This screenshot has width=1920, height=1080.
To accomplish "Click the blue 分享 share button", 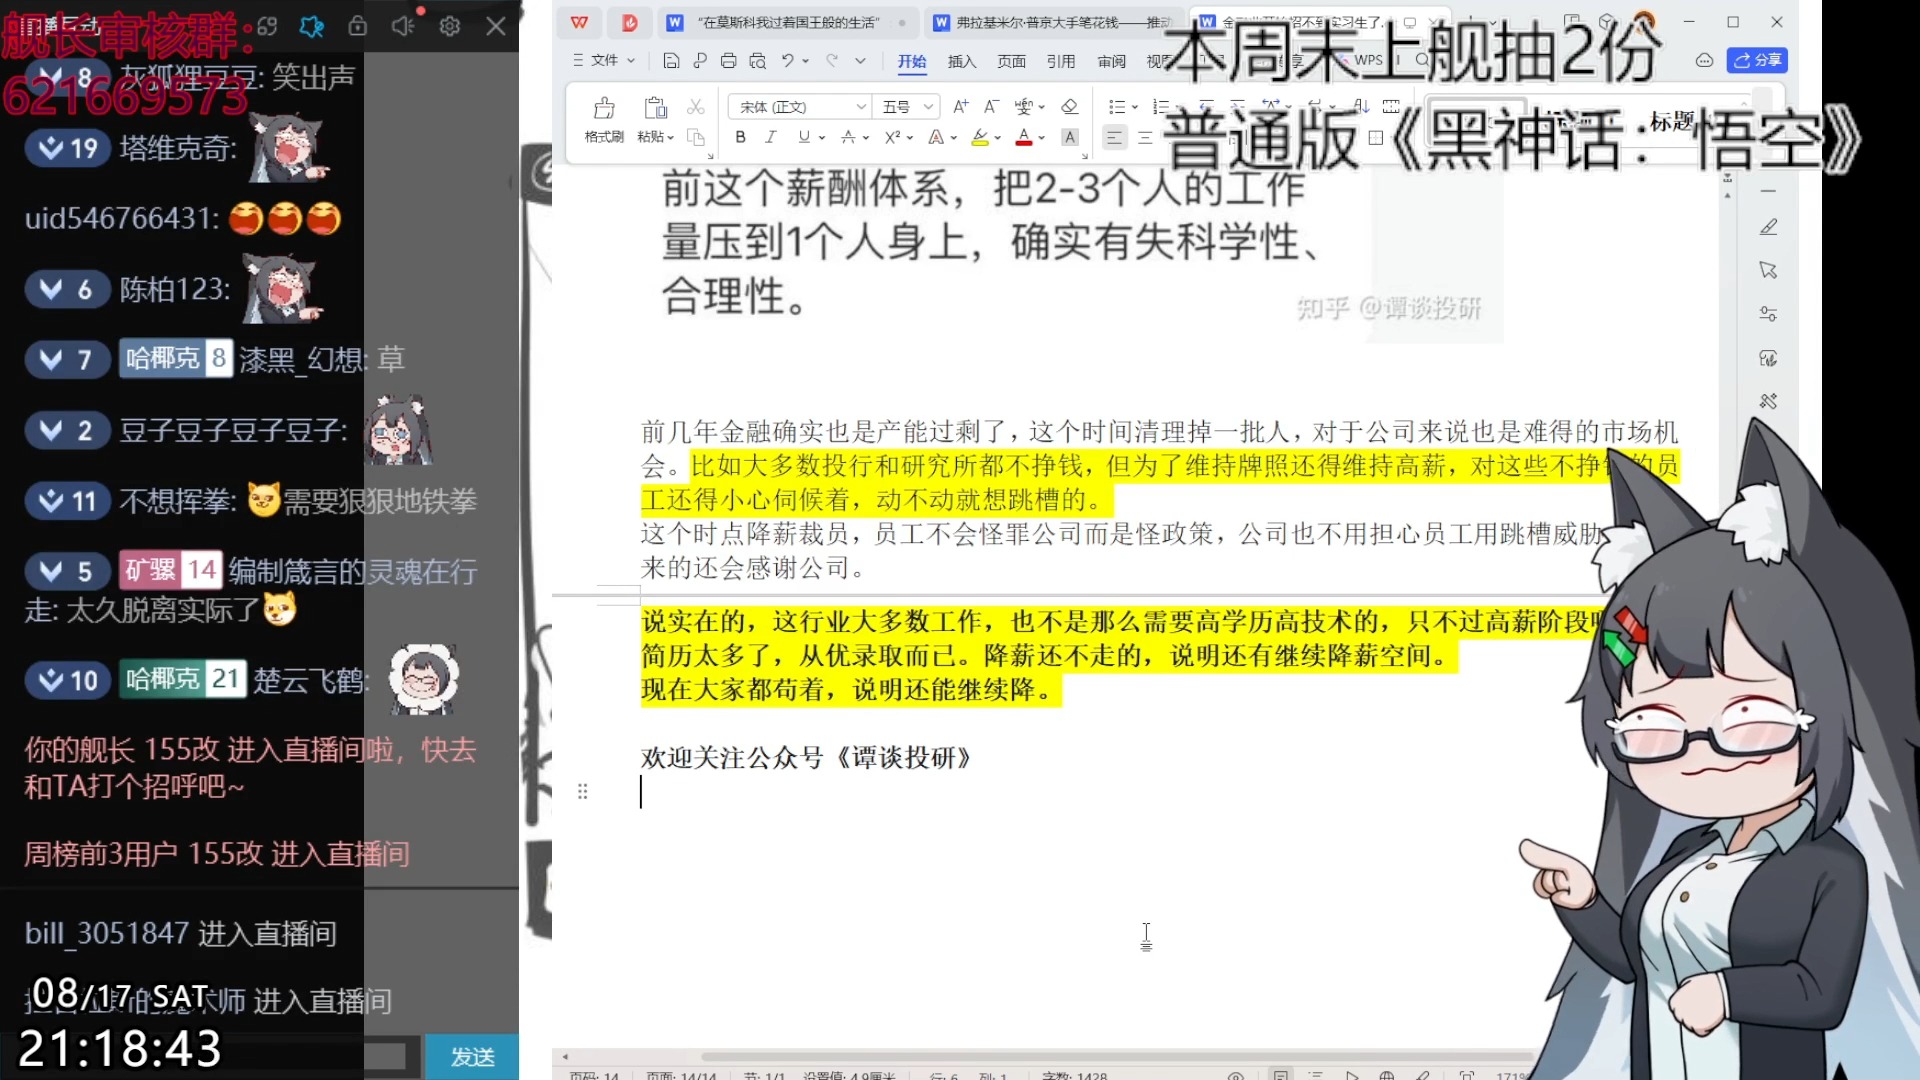I will pyautogui.click(x=1757, y=61).
